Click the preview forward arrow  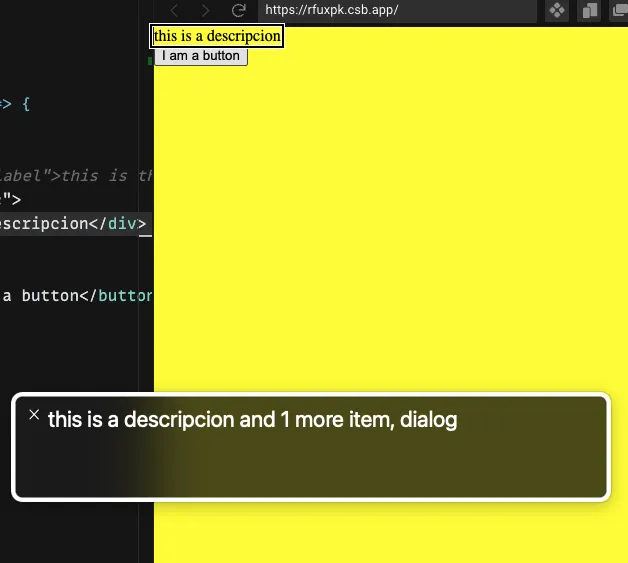[x=205, y=10]
